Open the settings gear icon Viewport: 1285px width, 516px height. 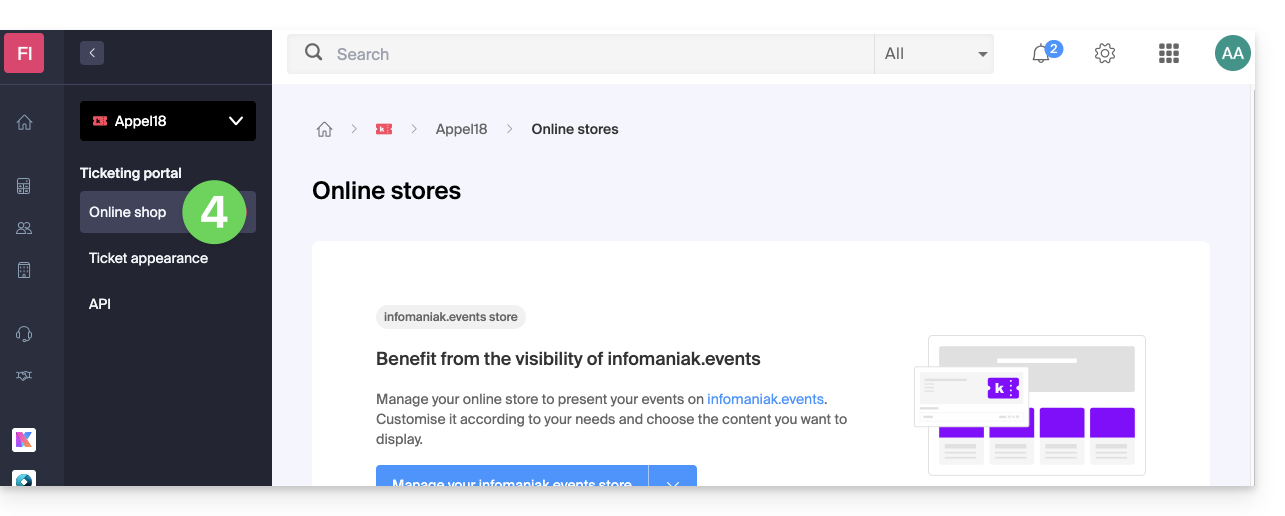click(x=1105, y=54)
